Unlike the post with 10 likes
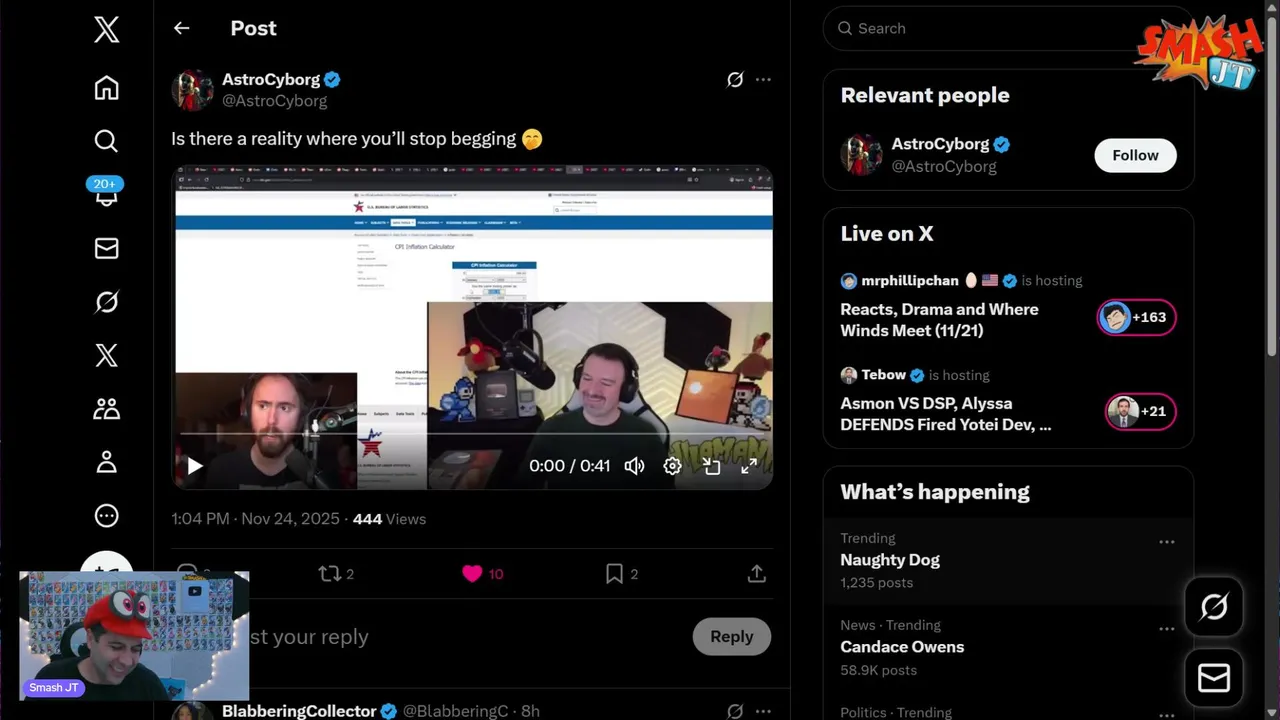 pyautogui.click(x=482, y=574)
